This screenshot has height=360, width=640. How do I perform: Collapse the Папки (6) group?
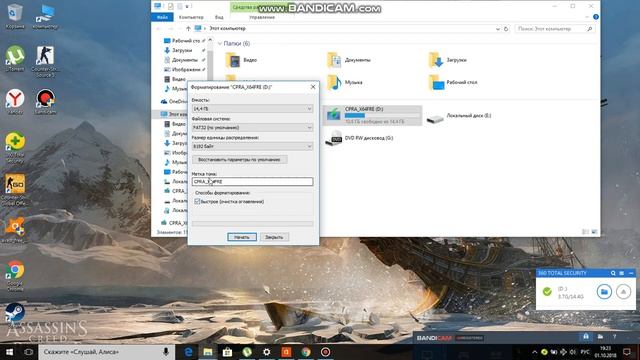click(220, 44)
